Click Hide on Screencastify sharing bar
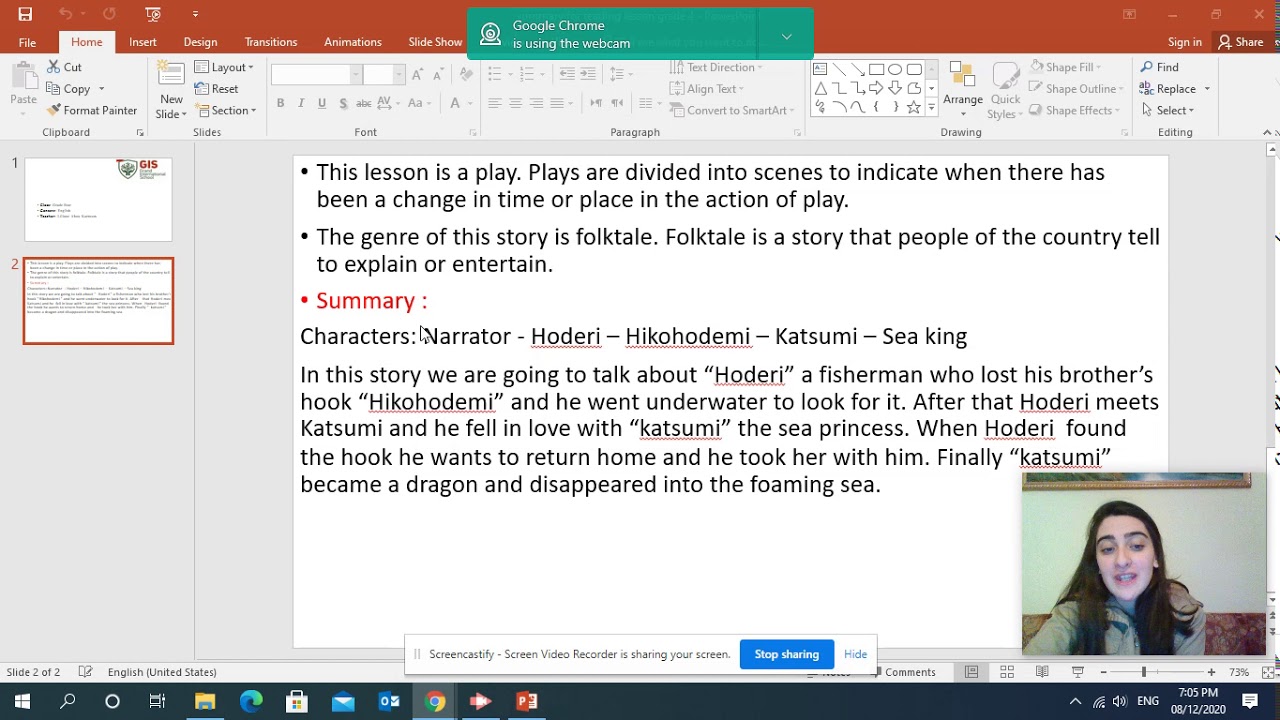The width and height of the screenshot is (1280, 720). (x=855, y=654)
